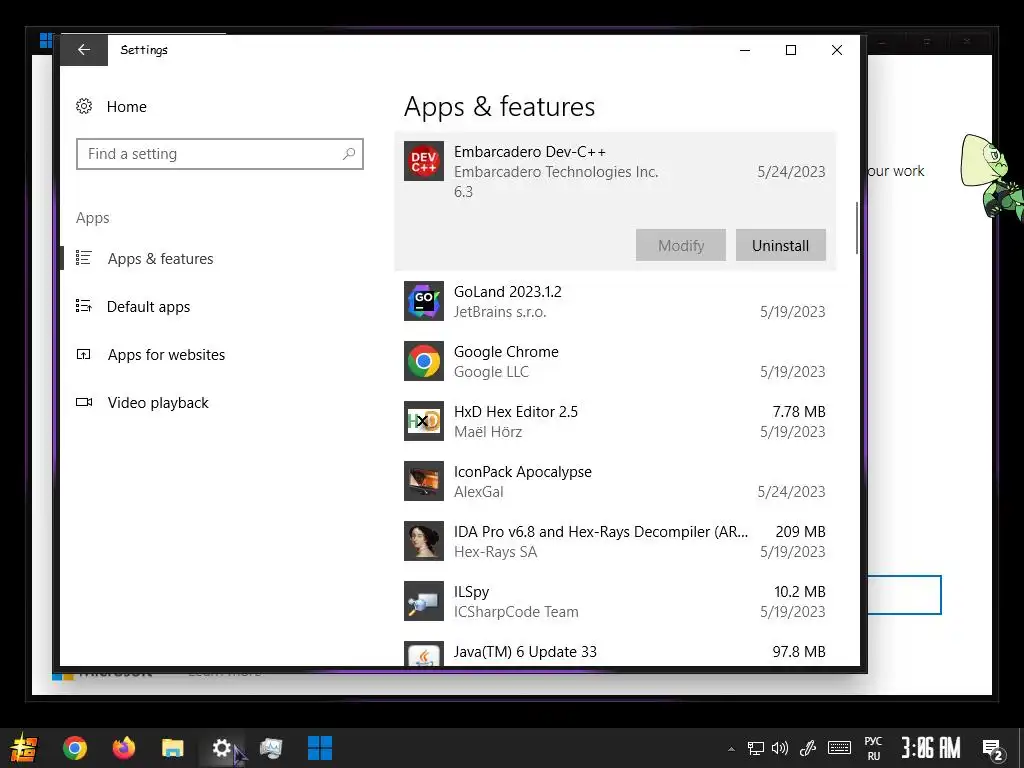
Task: Minimize the Settings window
Action: click(745, 50)
